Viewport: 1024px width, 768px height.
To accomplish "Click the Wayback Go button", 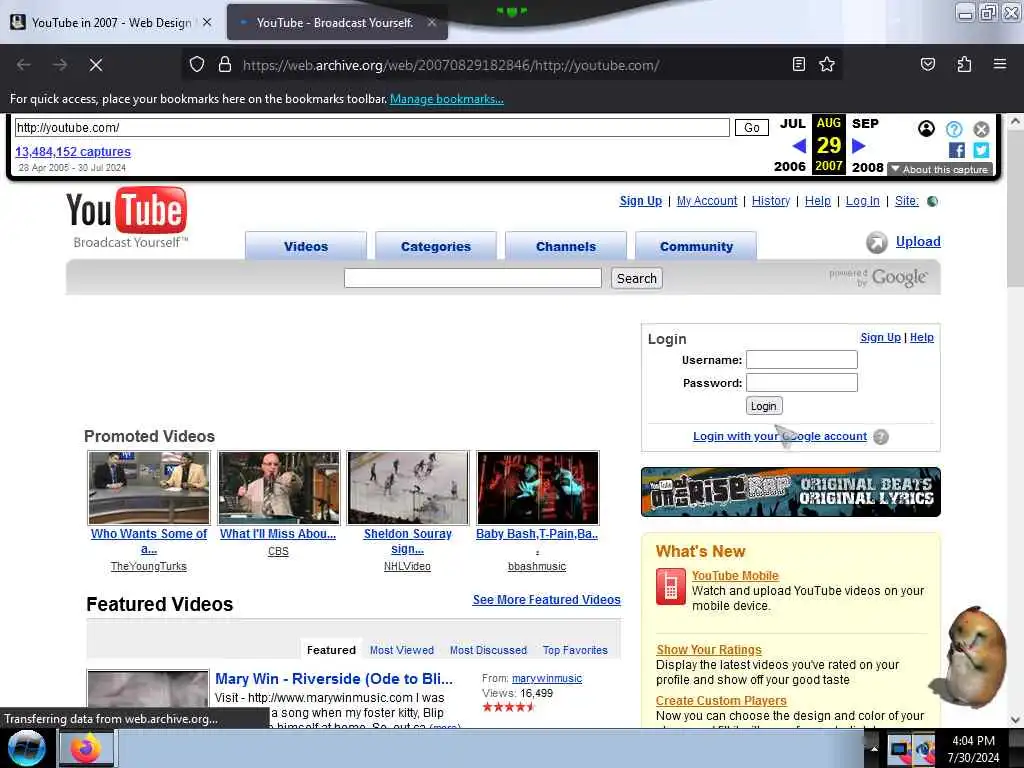I will click(752, 127).
